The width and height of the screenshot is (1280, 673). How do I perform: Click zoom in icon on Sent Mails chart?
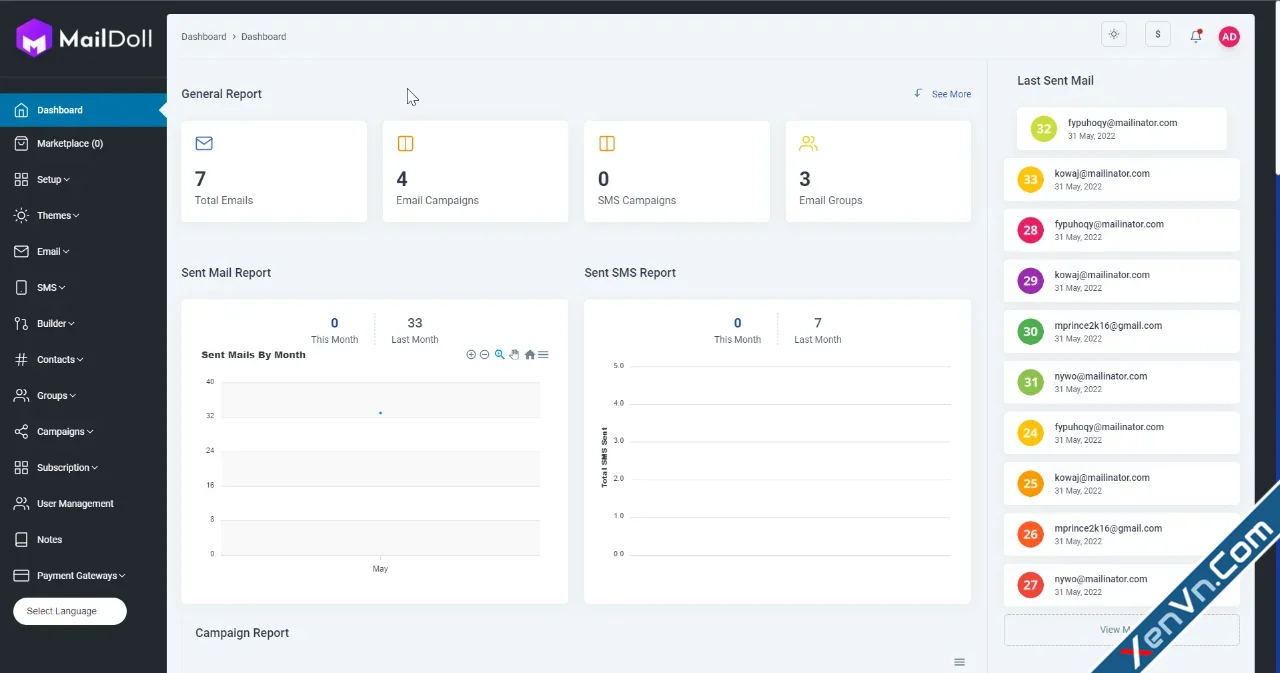pos(471,355)
